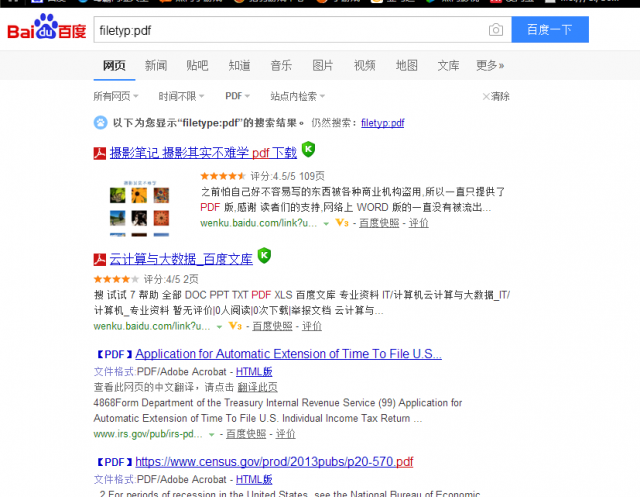Click 评价 in 云计算与大数据 result
640x497 pixels.
click(x=312, y=326)
